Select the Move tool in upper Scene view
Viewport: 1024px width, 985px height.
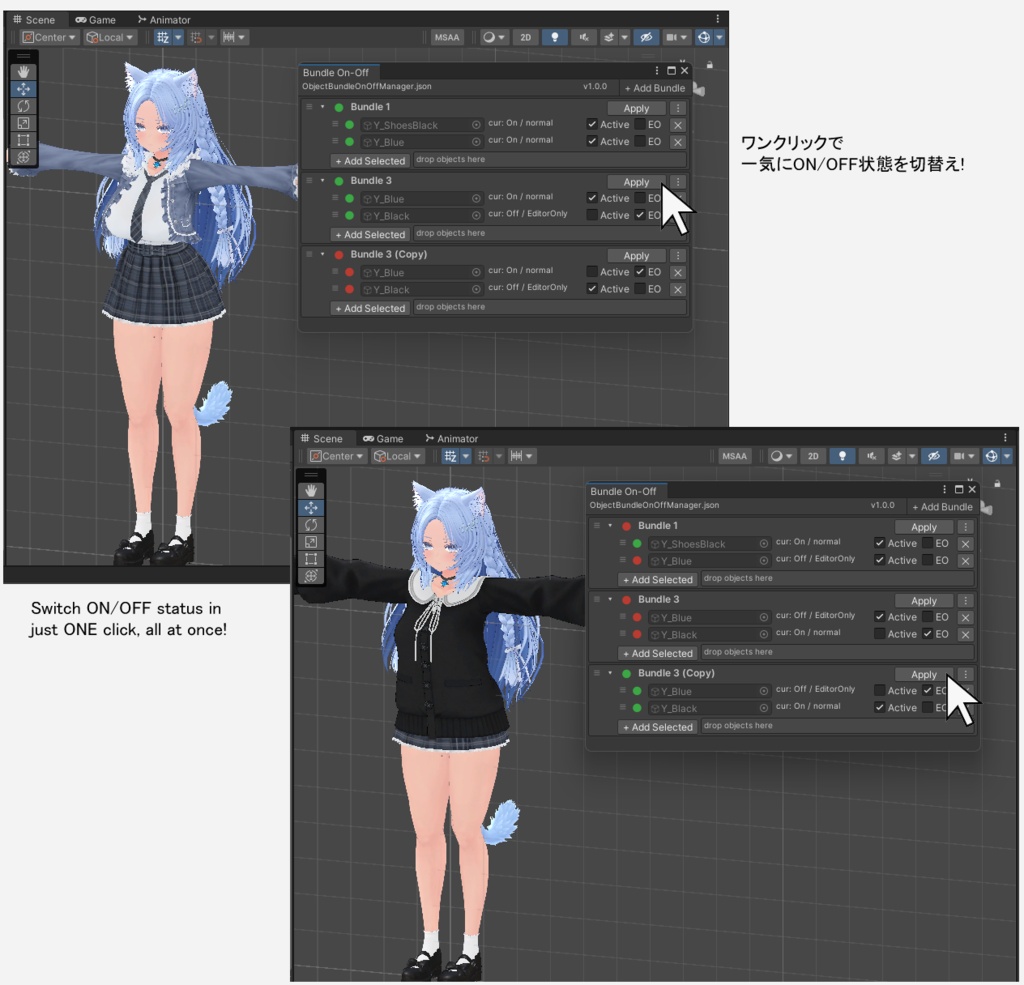pos(24,89)
